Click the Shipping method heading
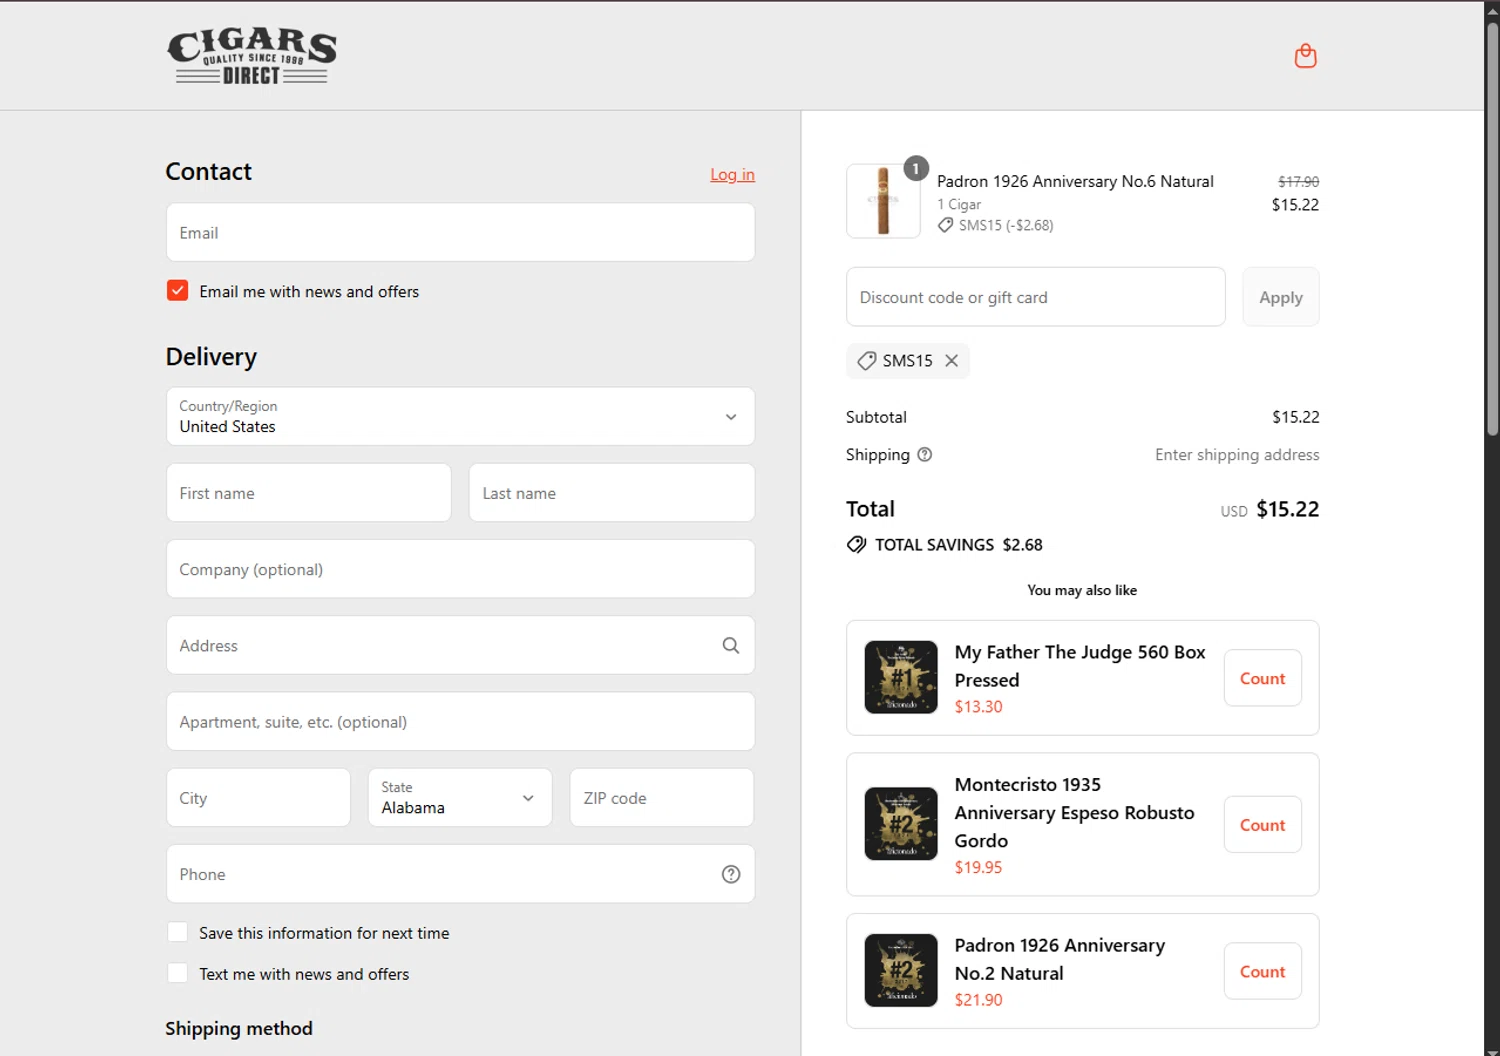1500x1056 pixels. tap(239, 1028)
